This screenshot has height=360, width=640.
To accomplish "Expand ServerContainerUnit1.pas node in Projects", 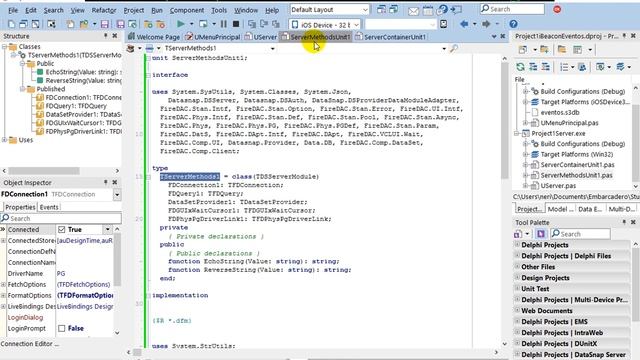I will click(x=526, y=165).
